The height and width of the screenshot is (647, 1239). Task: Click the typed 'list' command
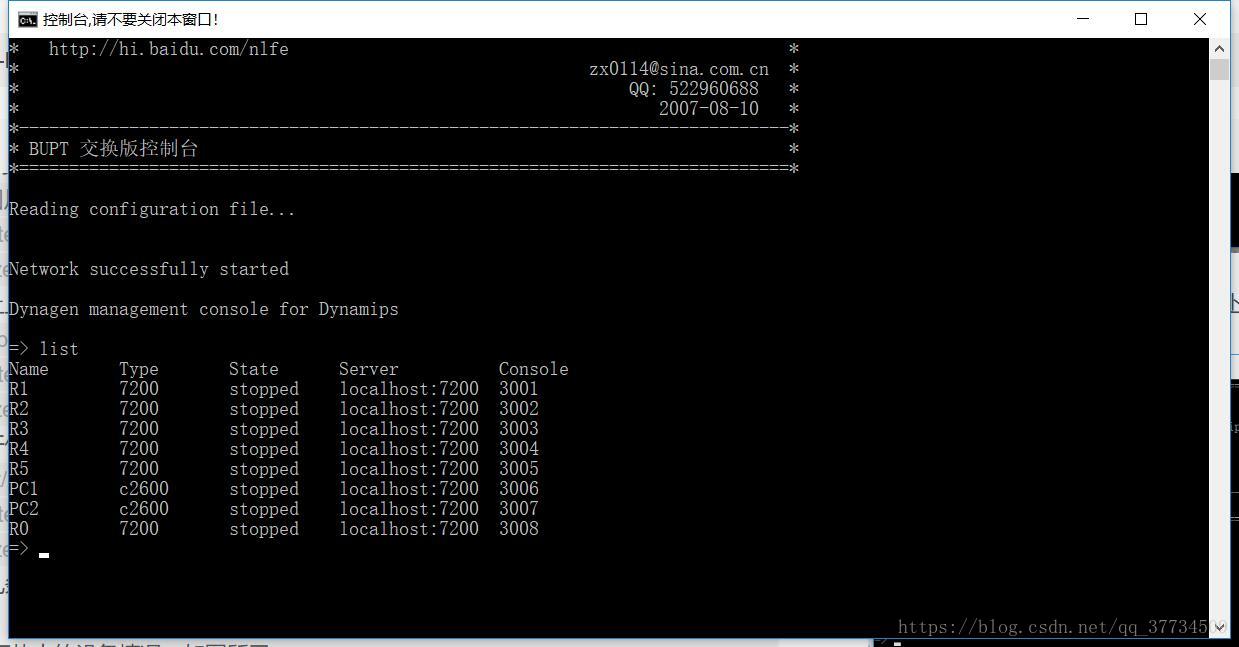pos(59,349)
